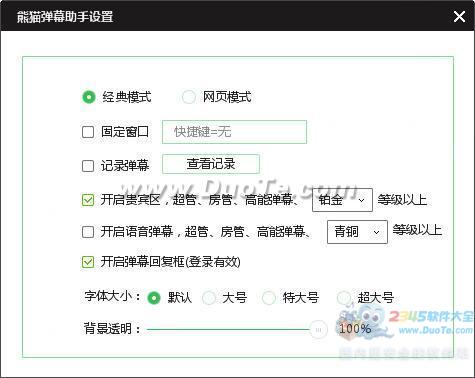
Task: Open the 青铜 level dropdown
Action: [357, 232]
